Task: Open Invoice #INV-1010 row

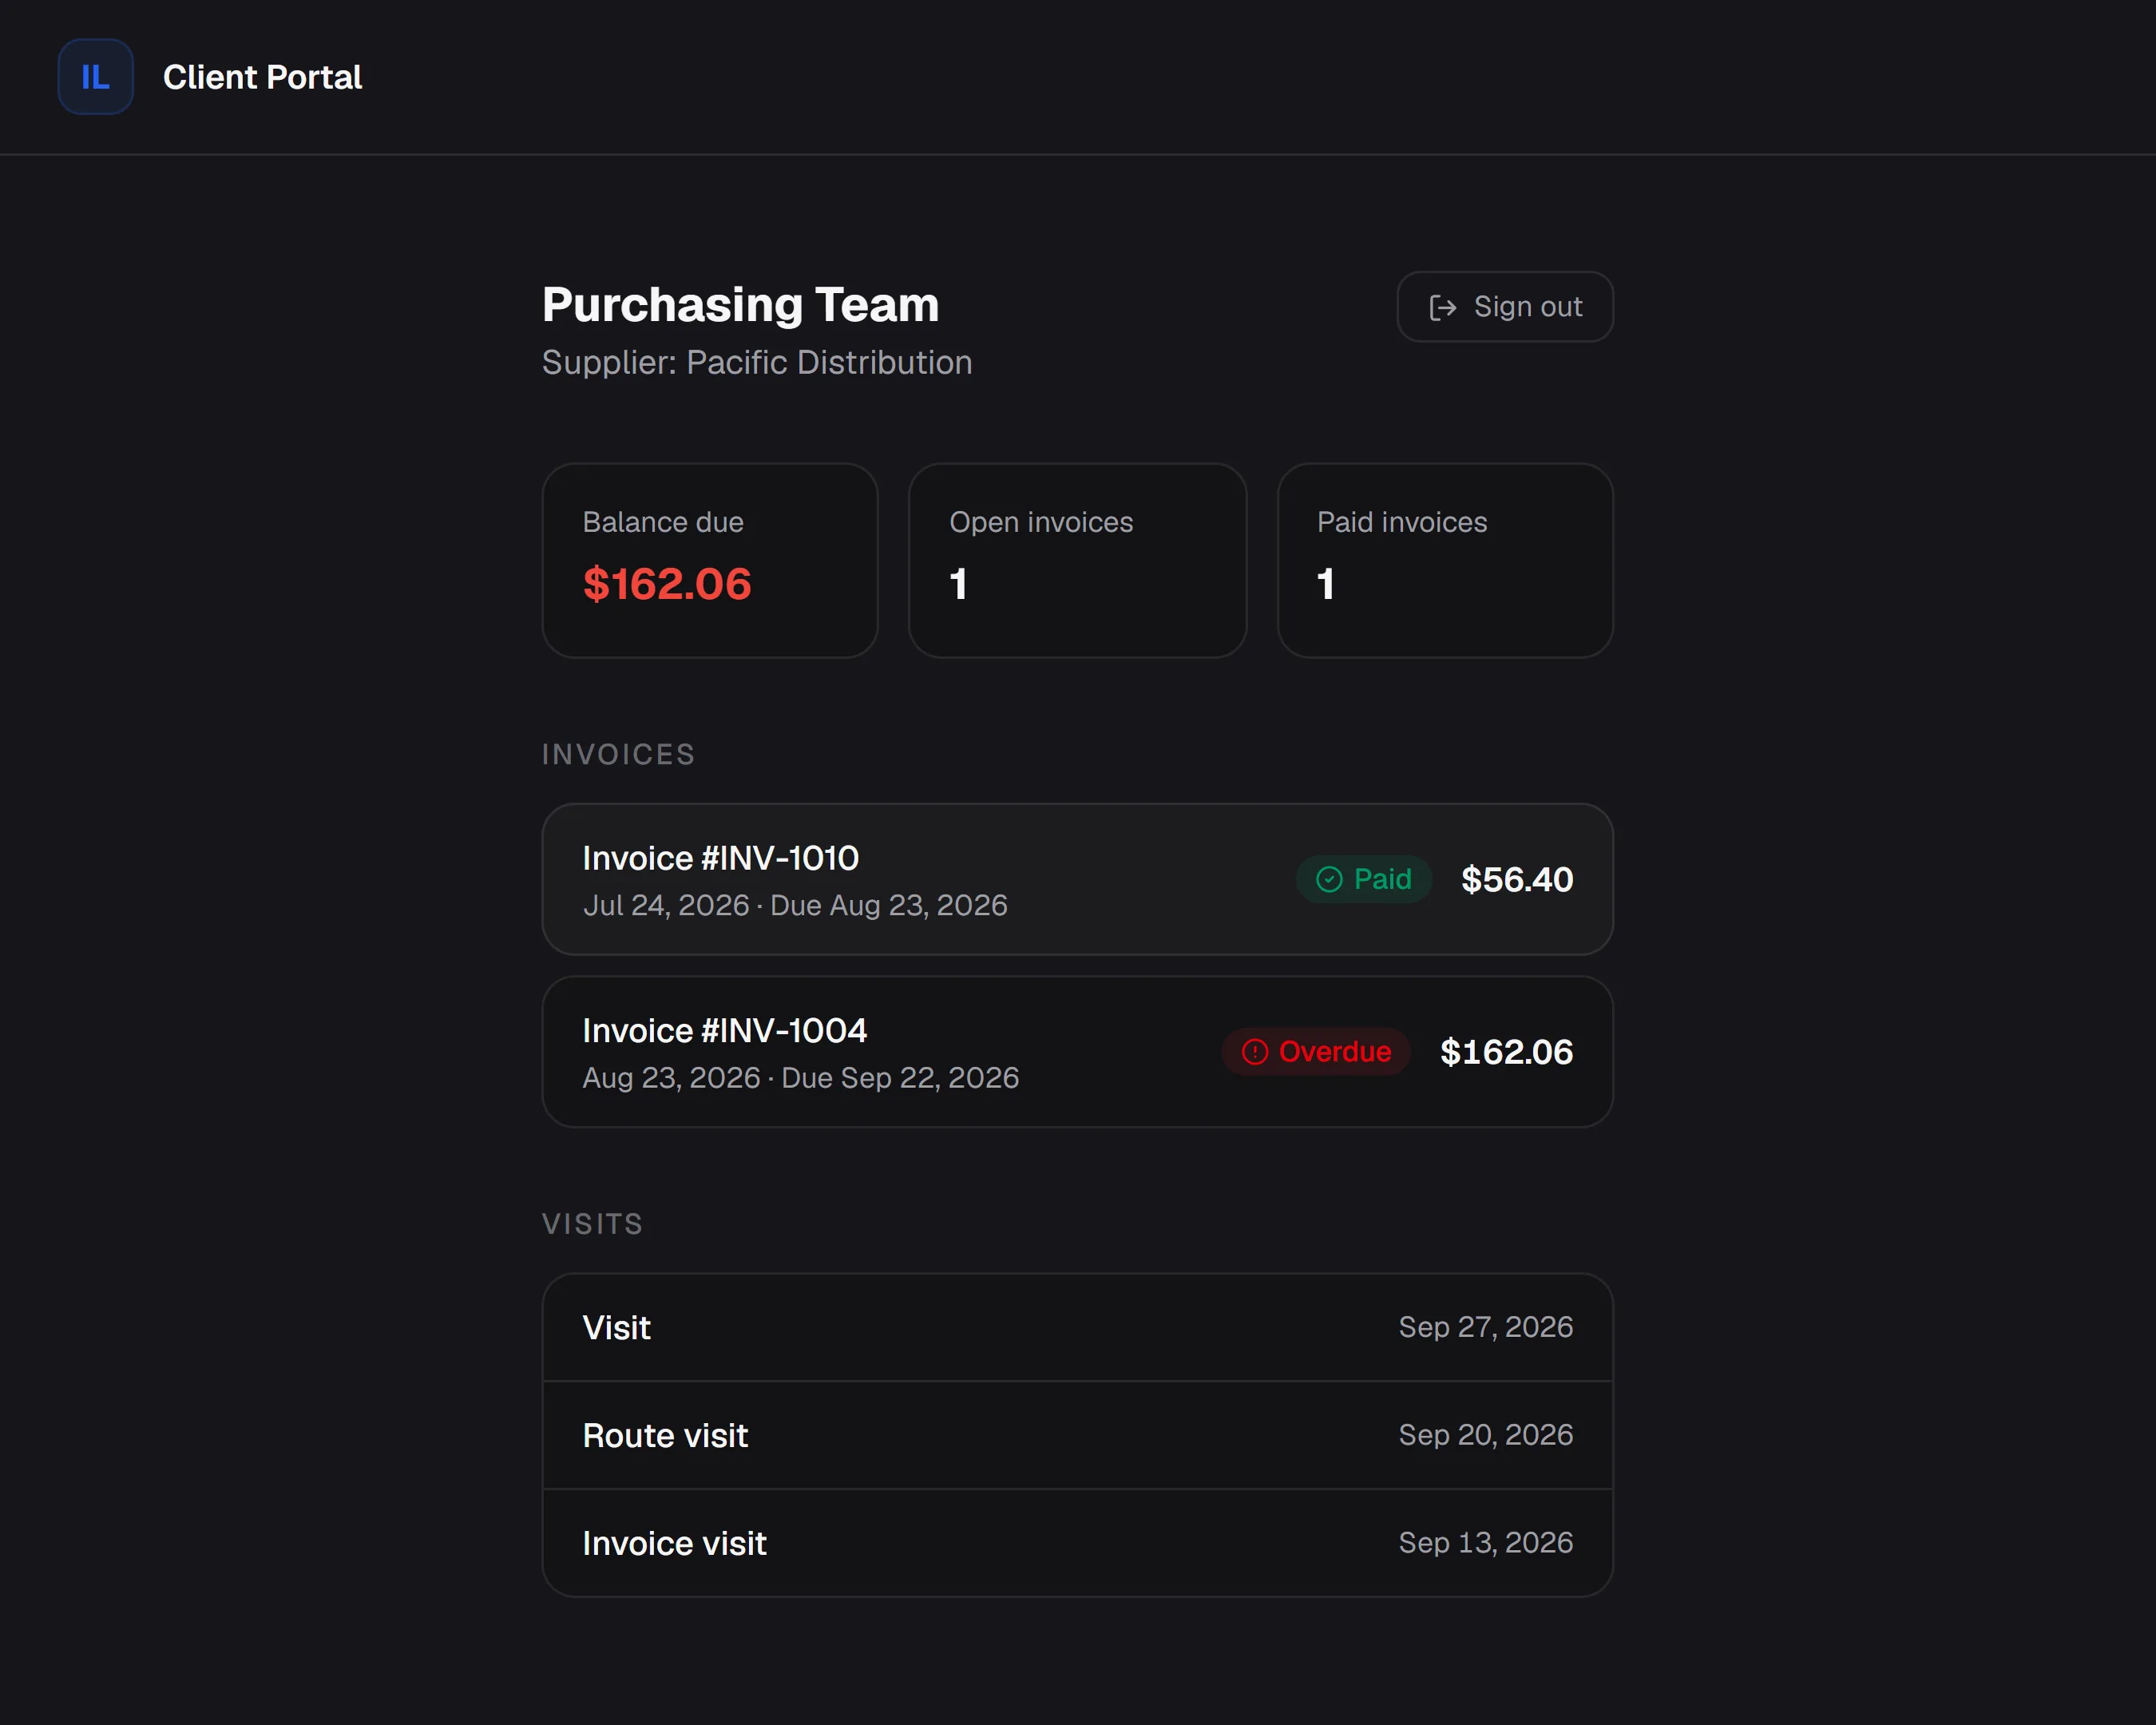Action: point(1077,880)
